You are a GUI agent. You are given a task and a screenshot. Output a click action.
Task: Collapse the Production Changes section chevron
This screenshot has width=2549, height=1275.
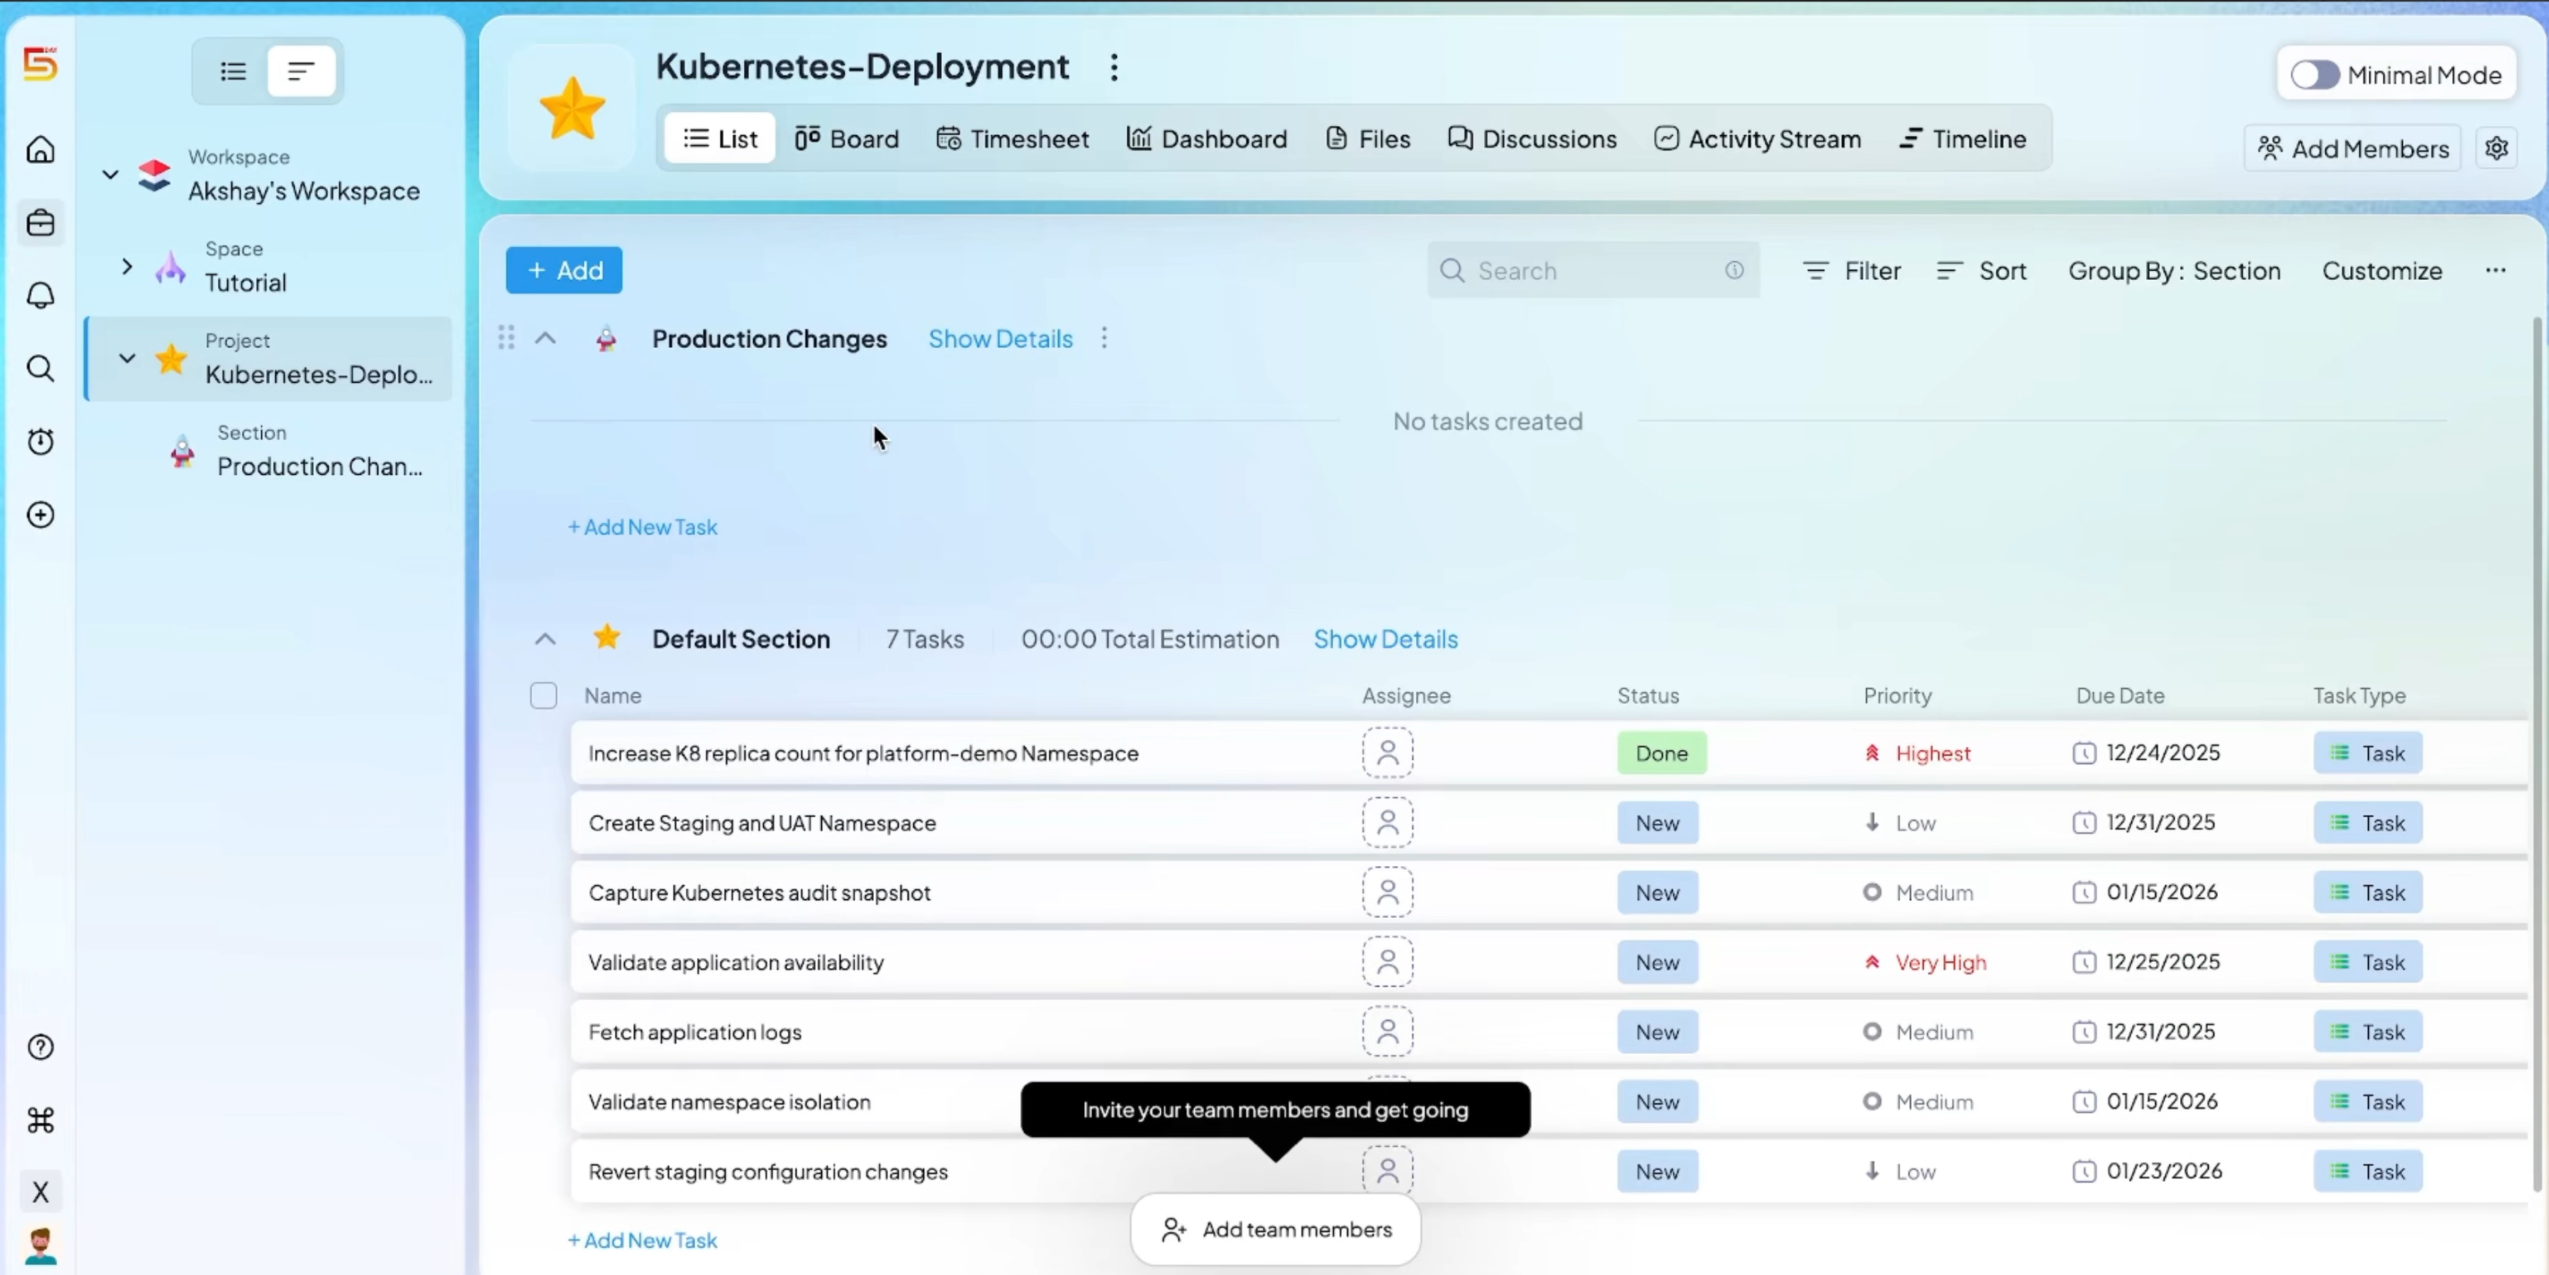pyautogui.click(x=545, y=339)
